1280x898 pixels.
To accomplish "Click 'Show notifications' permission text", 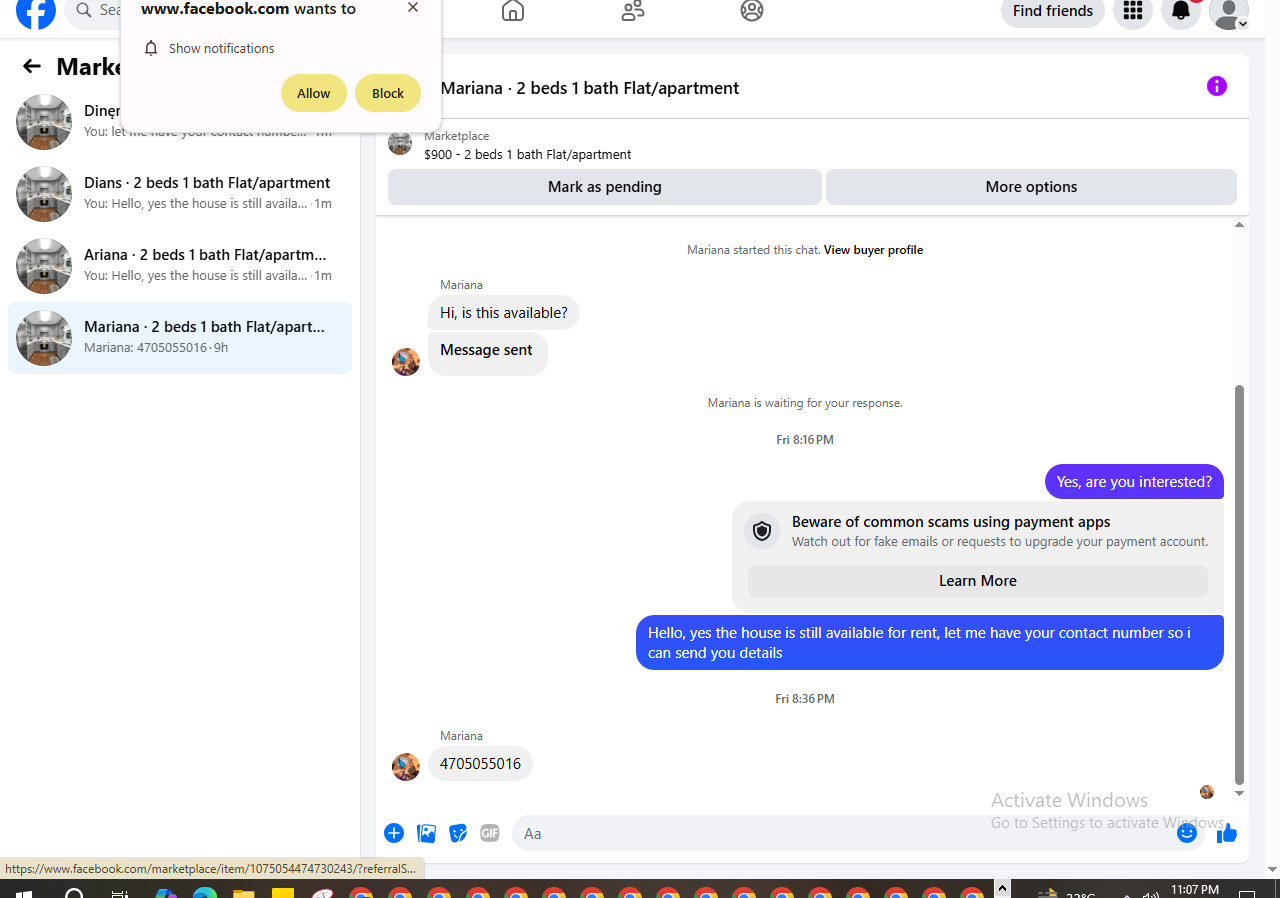I will (221, 49).
